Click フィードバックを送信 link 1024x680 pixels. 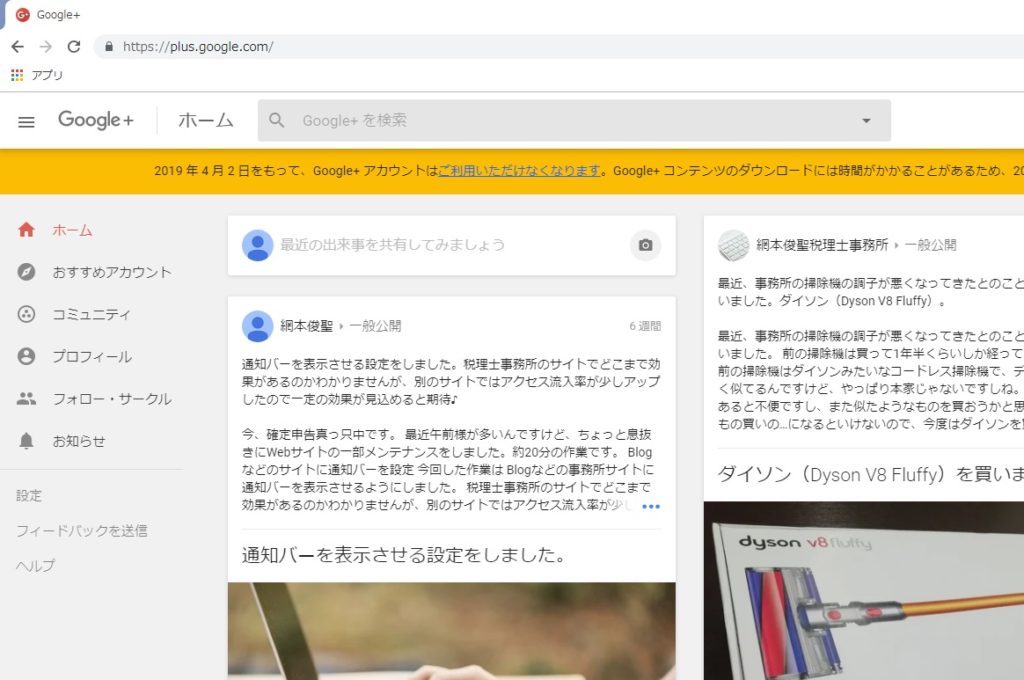pyautogui.click(x=81, y=531)
